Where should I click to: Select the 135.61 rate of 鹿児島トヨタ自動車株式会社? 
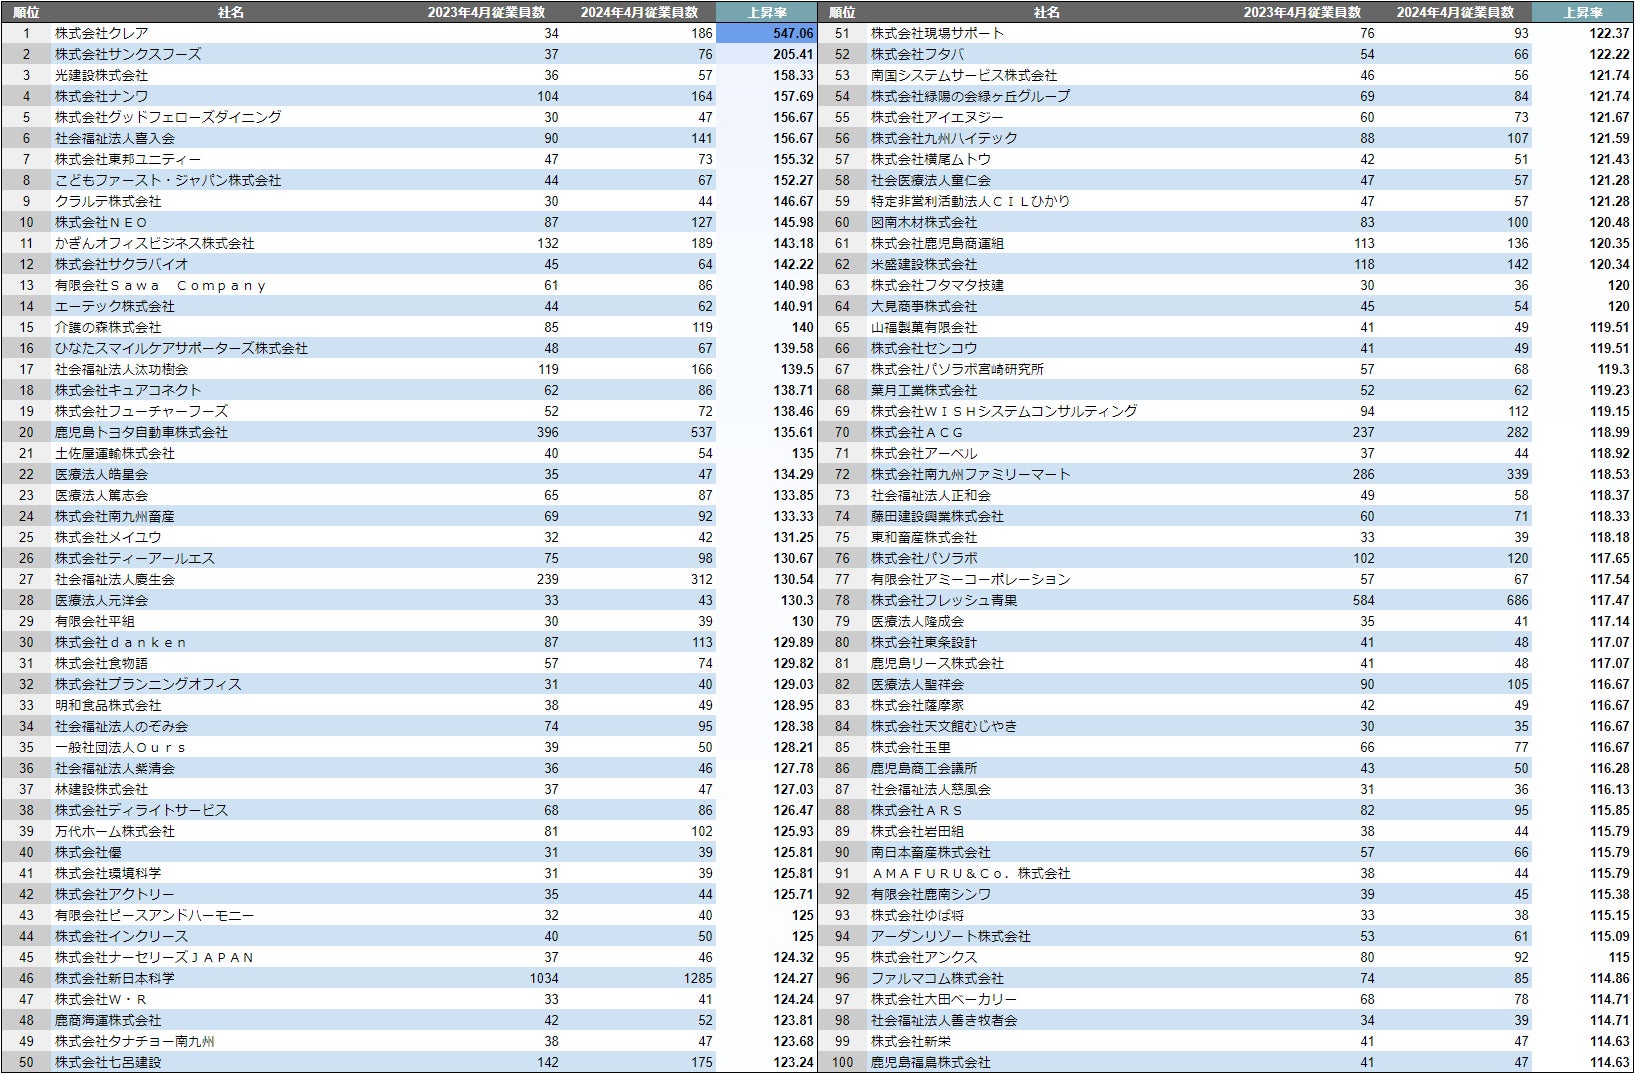pyautogui.click(x=793, y=432)
